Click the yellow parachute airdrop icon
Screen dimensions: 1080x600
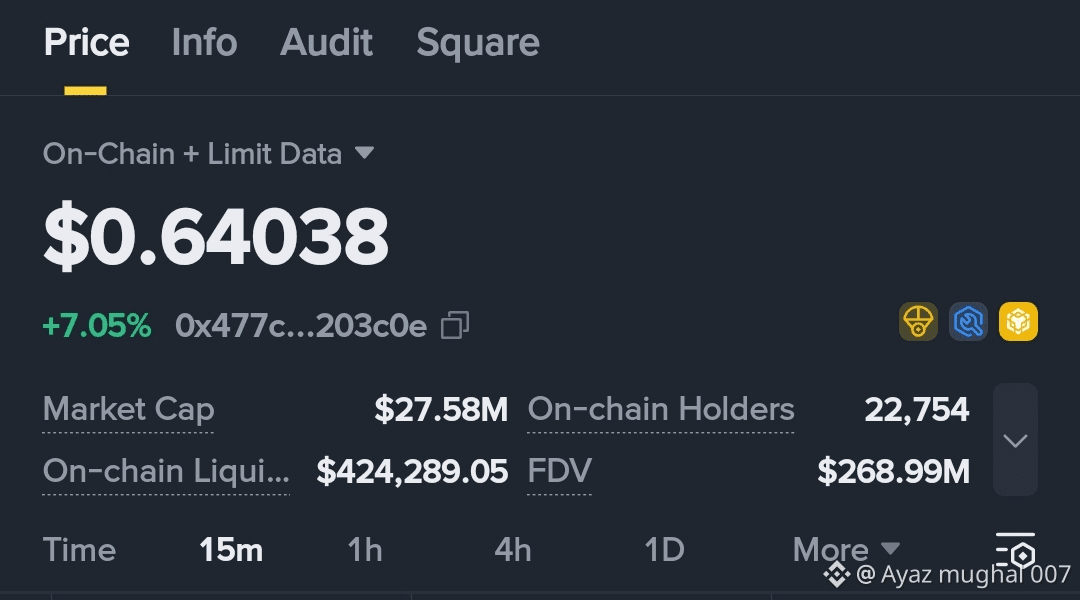(918, 322)
